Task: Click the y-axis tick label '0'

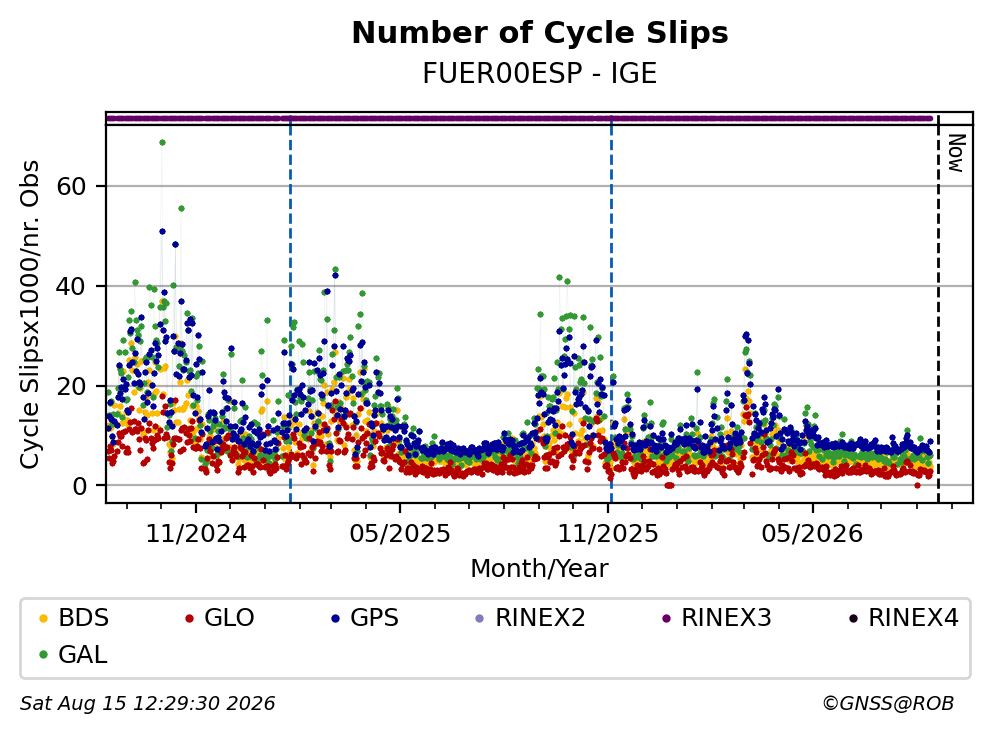Action: tap(80, 487)
